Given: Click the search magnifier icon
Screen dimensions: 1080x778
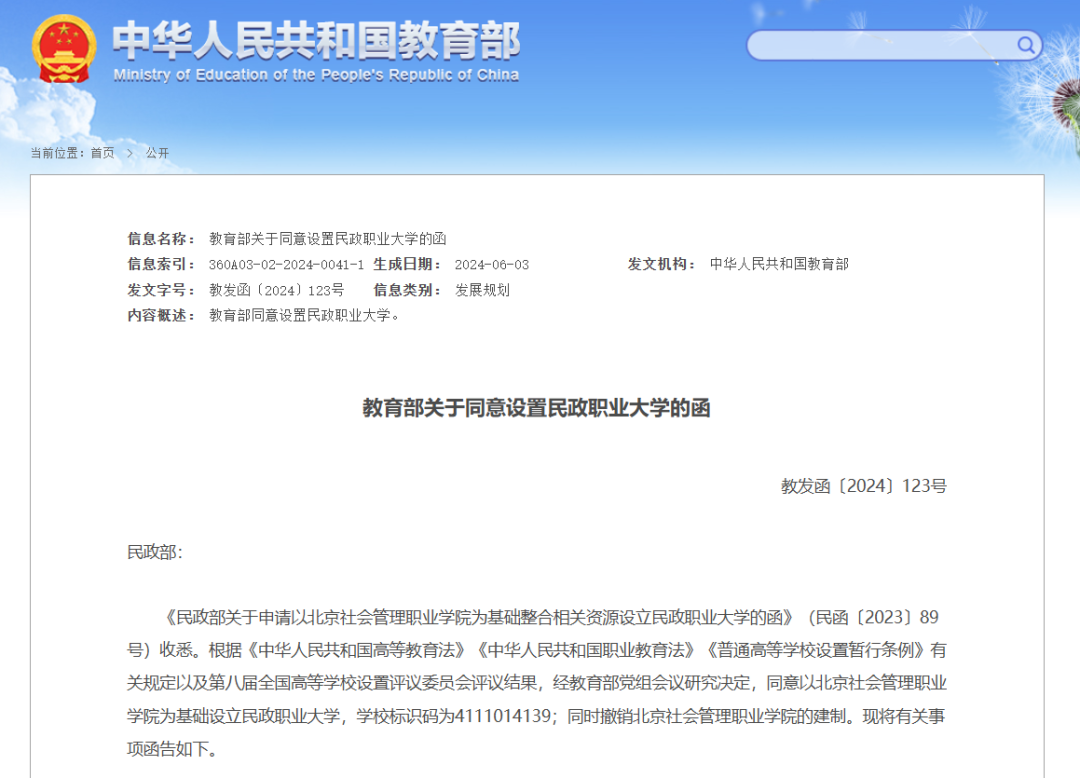Looking at the screenshot, I should pyautogui.click(x=1025, y=45).
